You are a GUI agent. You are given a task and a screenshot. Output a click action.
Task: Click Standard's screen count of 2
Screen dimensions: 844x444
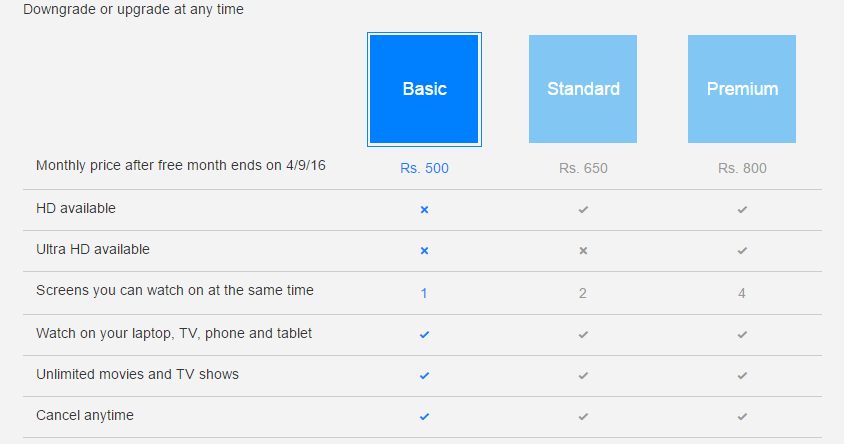pyautogui.click(x=582, y=293)
